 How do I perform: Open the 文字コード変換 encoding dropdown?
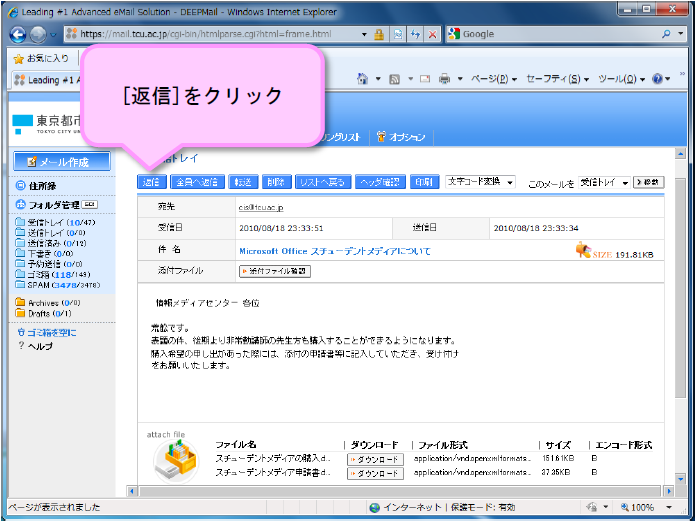click(x=480, y=182)
